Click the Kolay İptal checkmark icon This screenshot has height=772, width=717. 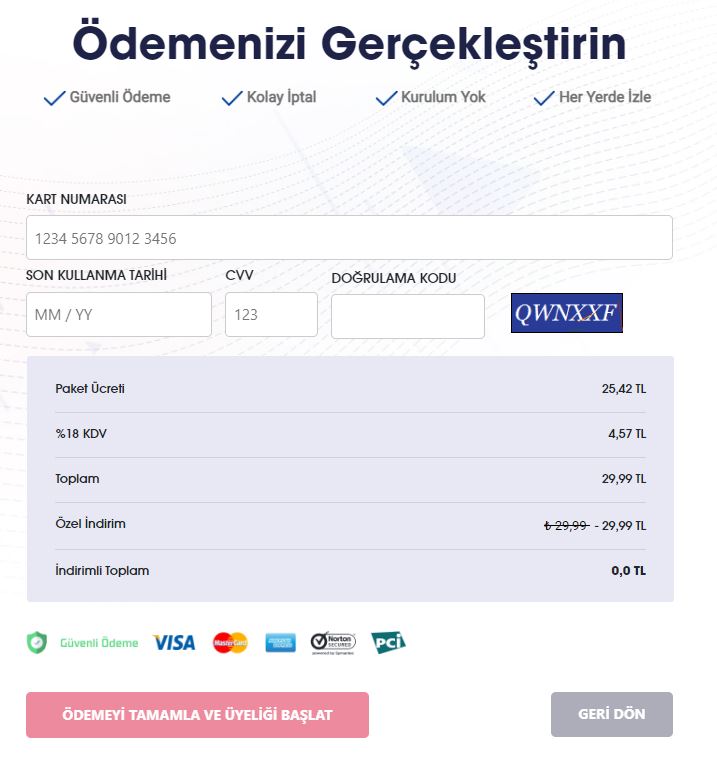[232, 97]
